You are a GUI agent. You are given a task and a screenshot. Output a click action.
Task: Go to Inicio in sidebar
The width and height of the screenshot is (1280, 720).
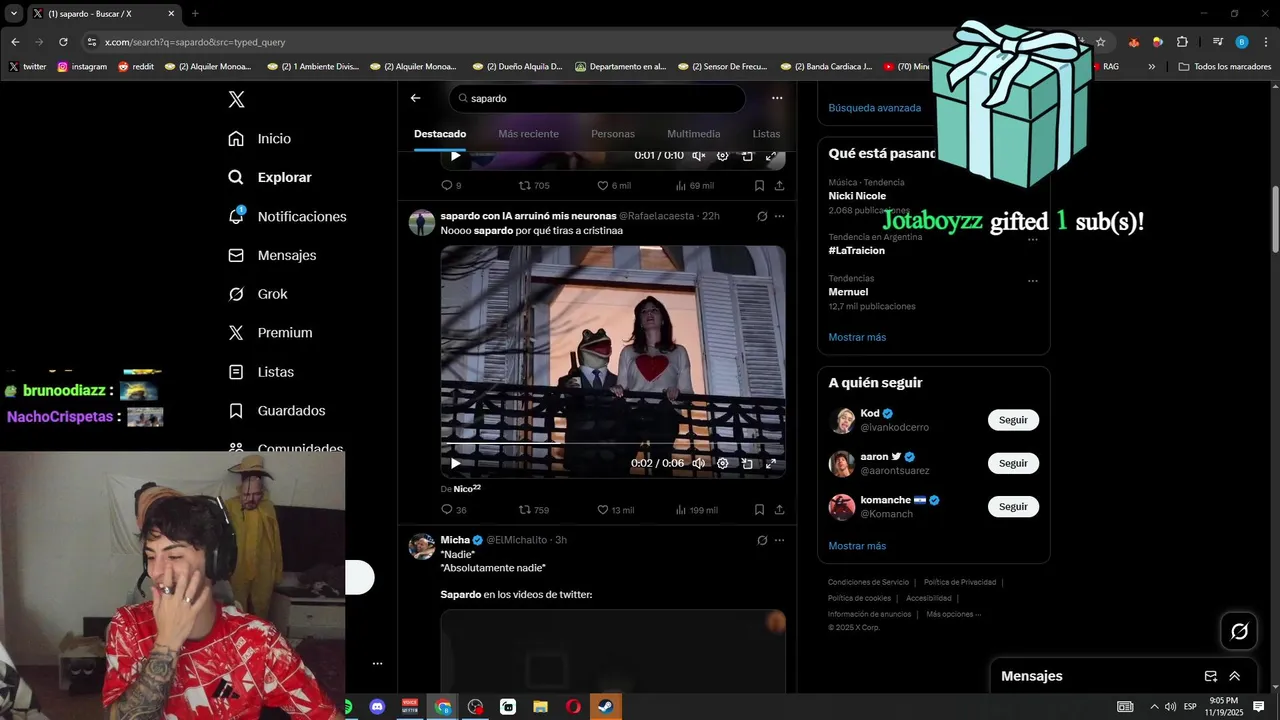(x=259, y=138)
